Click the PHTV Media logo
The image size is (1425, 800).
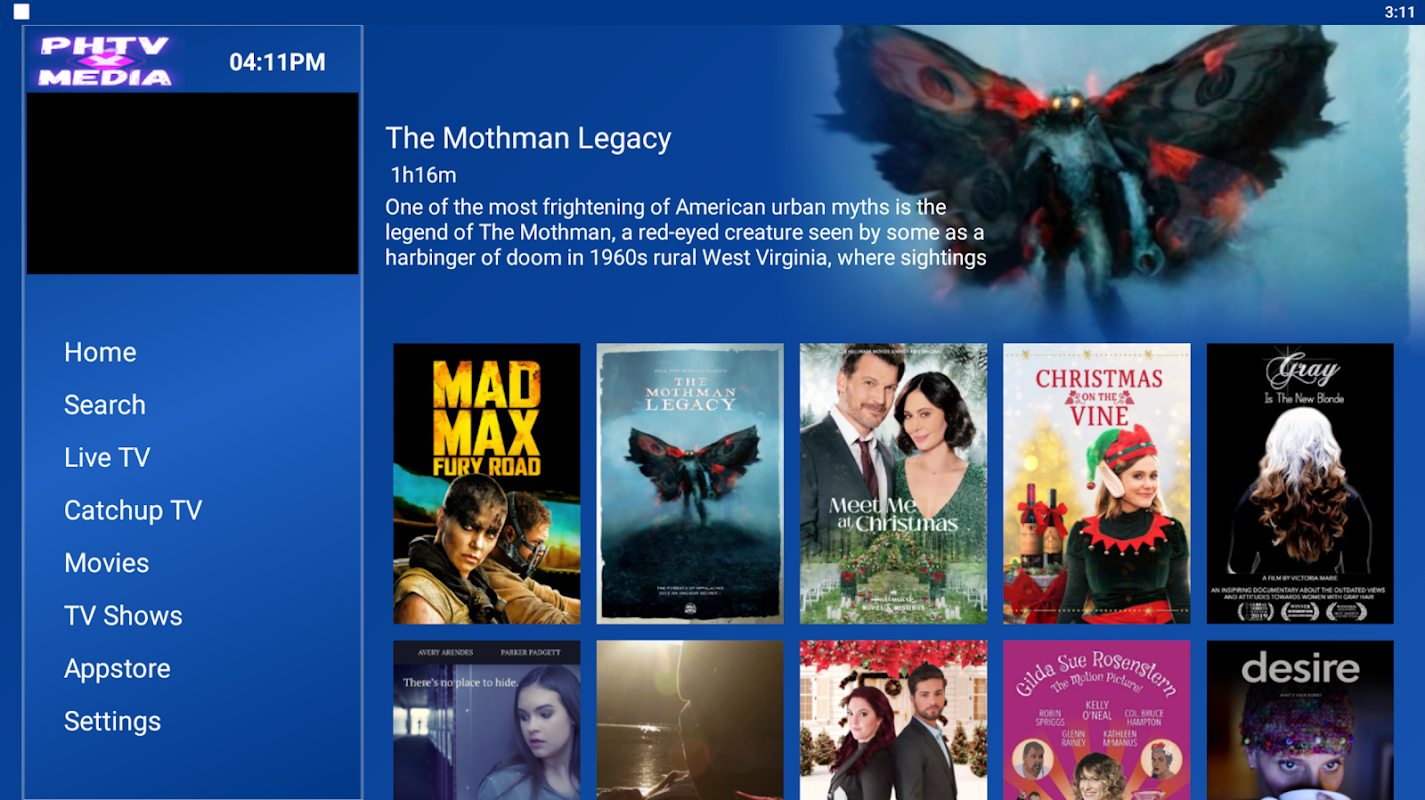tap(105, 61)
